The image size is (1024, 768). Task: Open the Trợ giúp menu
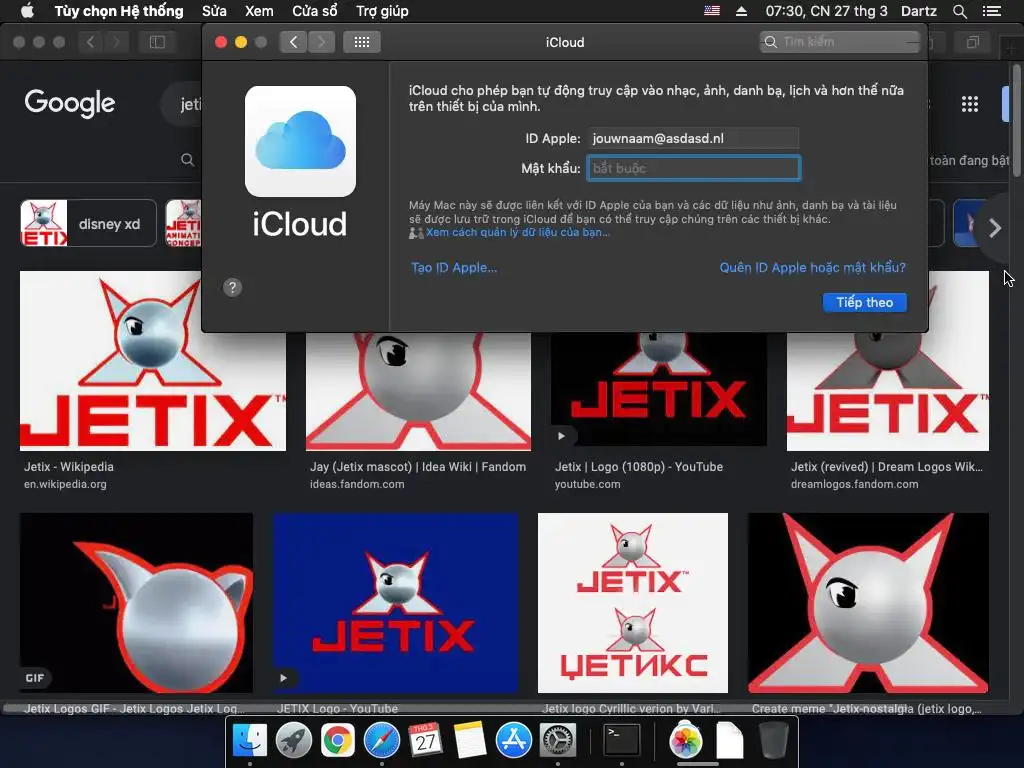(x=382, y=11)
